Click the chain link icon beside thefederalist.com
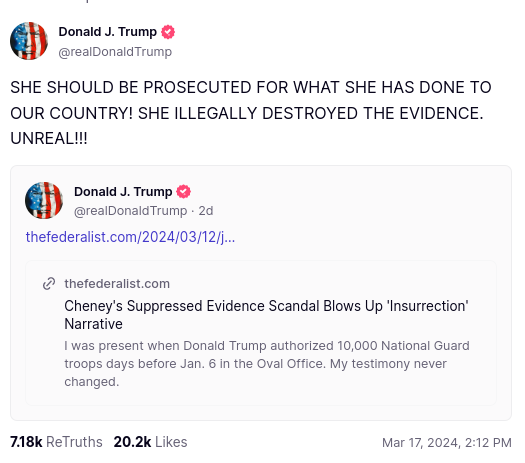Image resolution: width=525 pixels, height=463 pixels. tap(49, 284)
